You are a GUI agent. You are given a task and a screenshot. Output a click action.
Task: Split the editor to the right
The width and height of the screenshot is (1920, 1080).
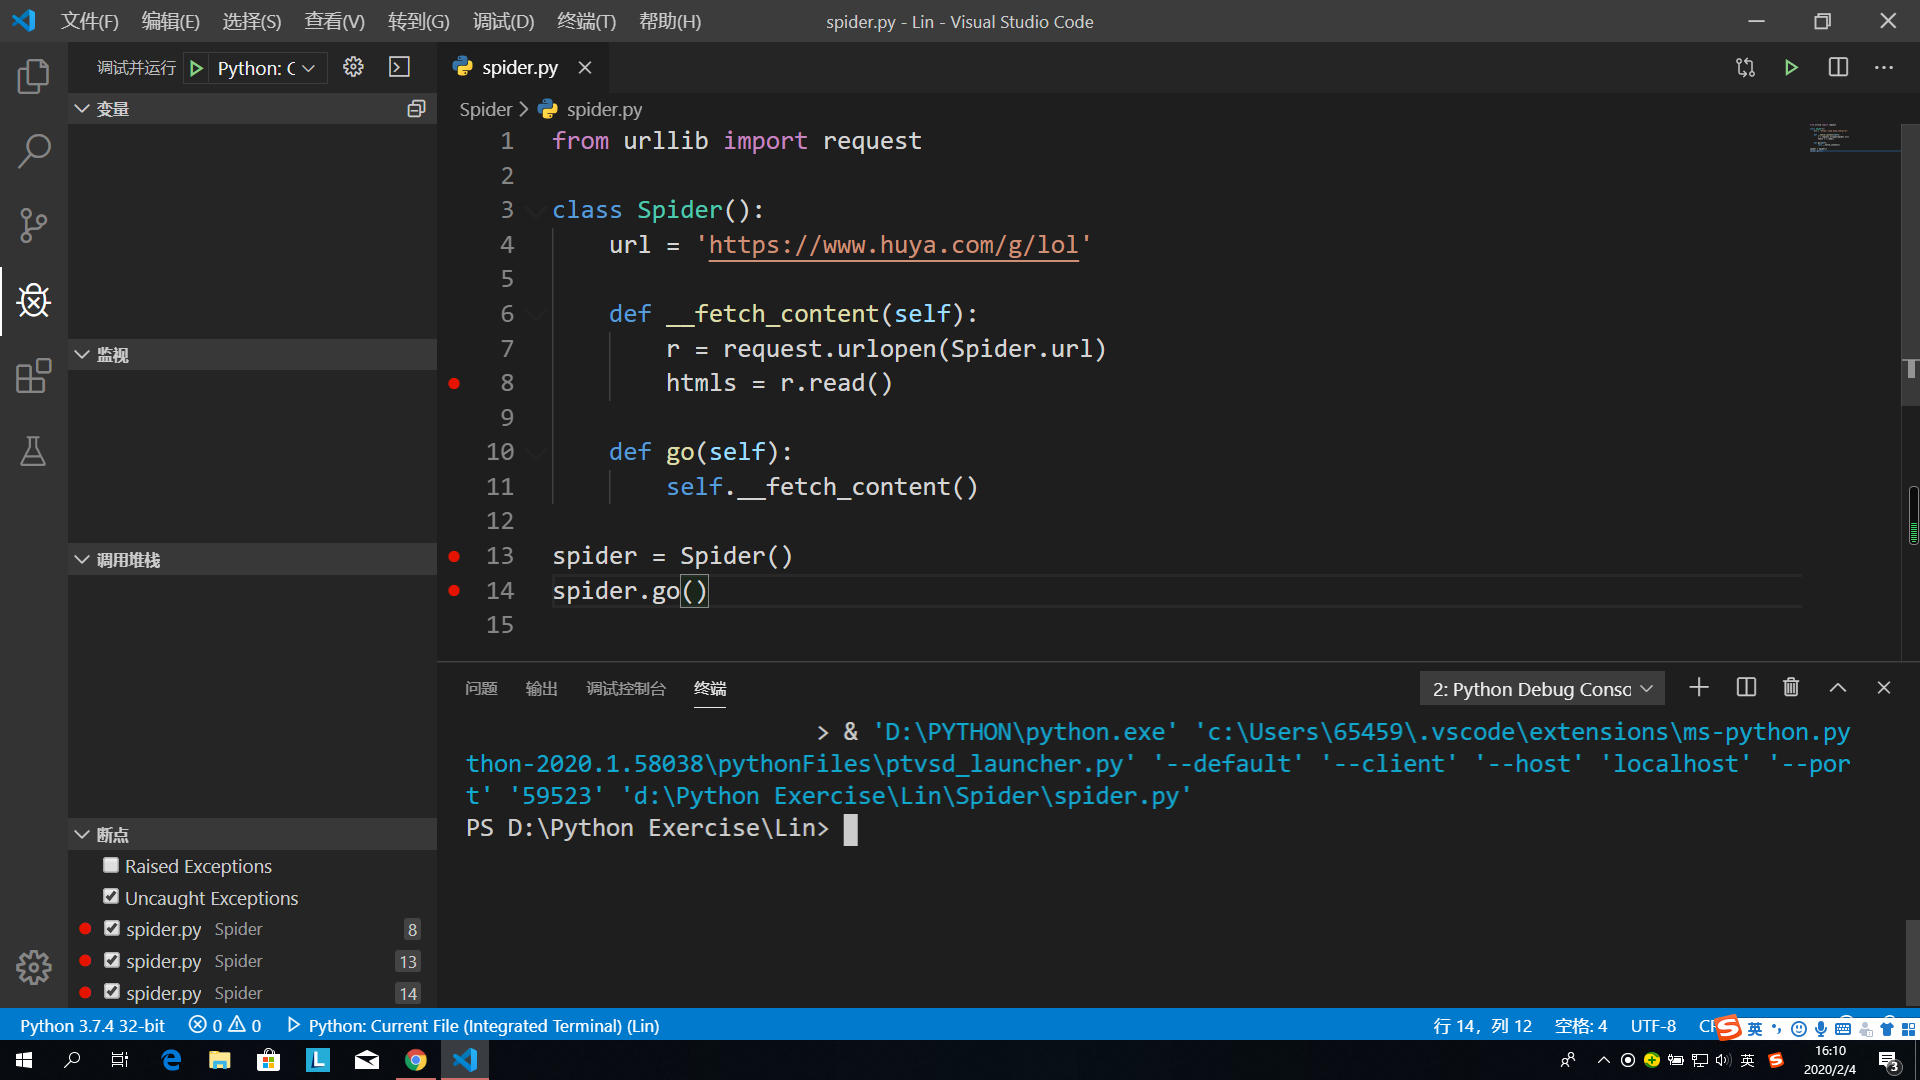[1838, 67]
